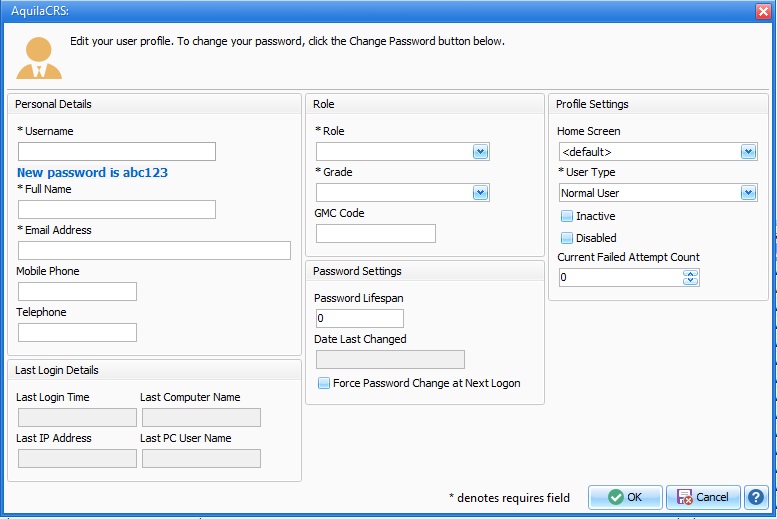
Task: Expand the Grade dropdown
Action: tap(480, 193)
